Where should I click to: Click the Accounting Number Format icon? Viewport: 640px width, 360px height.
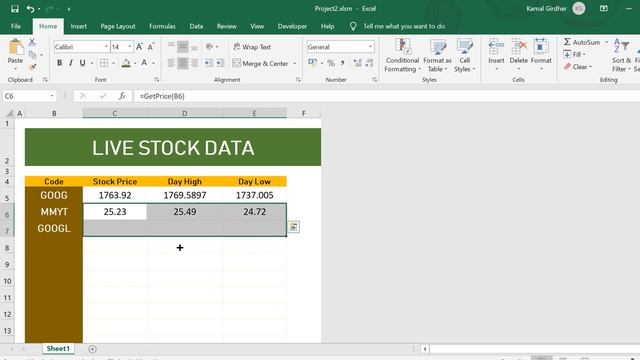pyautogui.click(x=313, y=62)
